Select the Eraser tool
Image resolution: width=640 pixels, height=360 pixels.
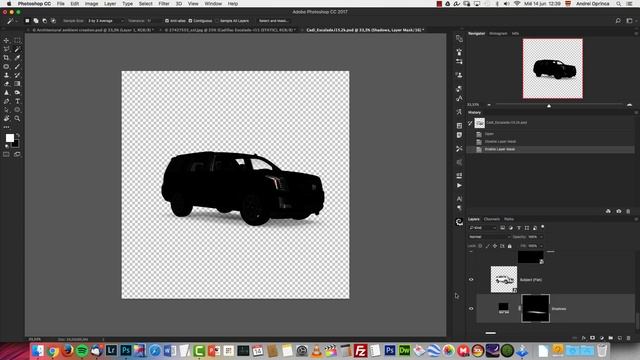[x=7, y=84]
